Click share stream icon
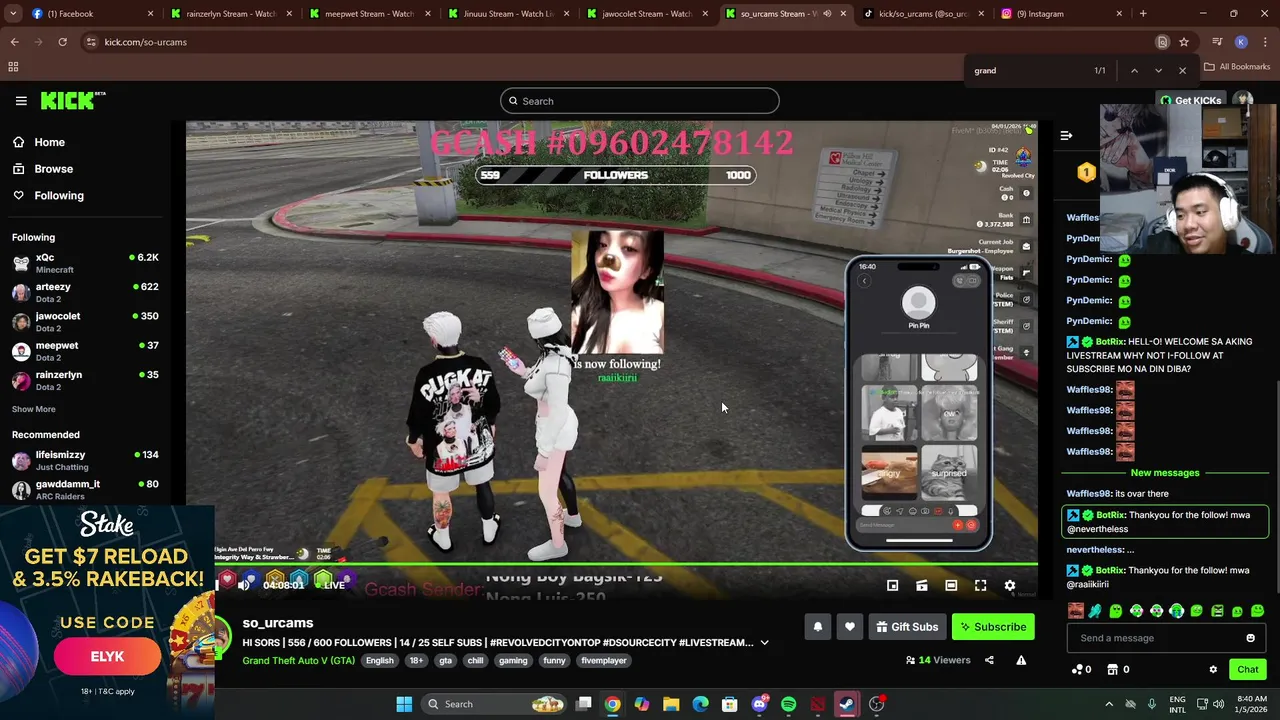Screen dimensions: 1280x720 [989, 660]
